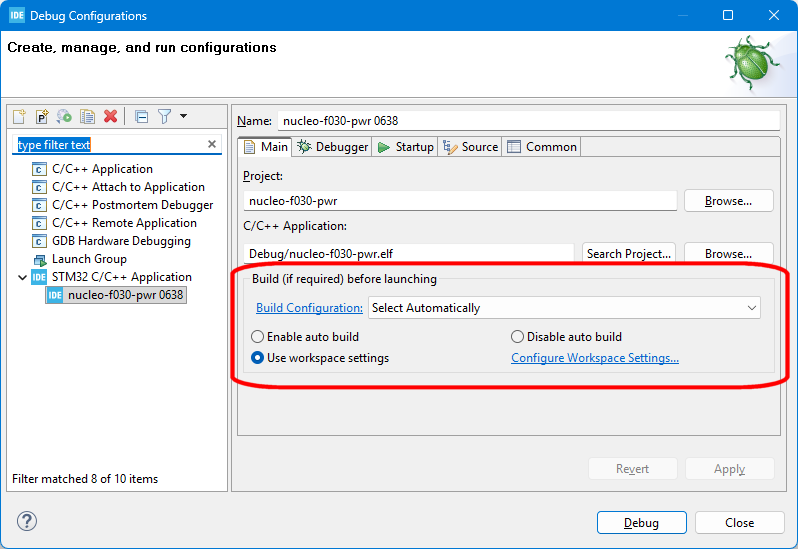Browse for the C/C++ Application file
Screen dimensions: 798x549
pyautogui.click(x=728, y=253)
